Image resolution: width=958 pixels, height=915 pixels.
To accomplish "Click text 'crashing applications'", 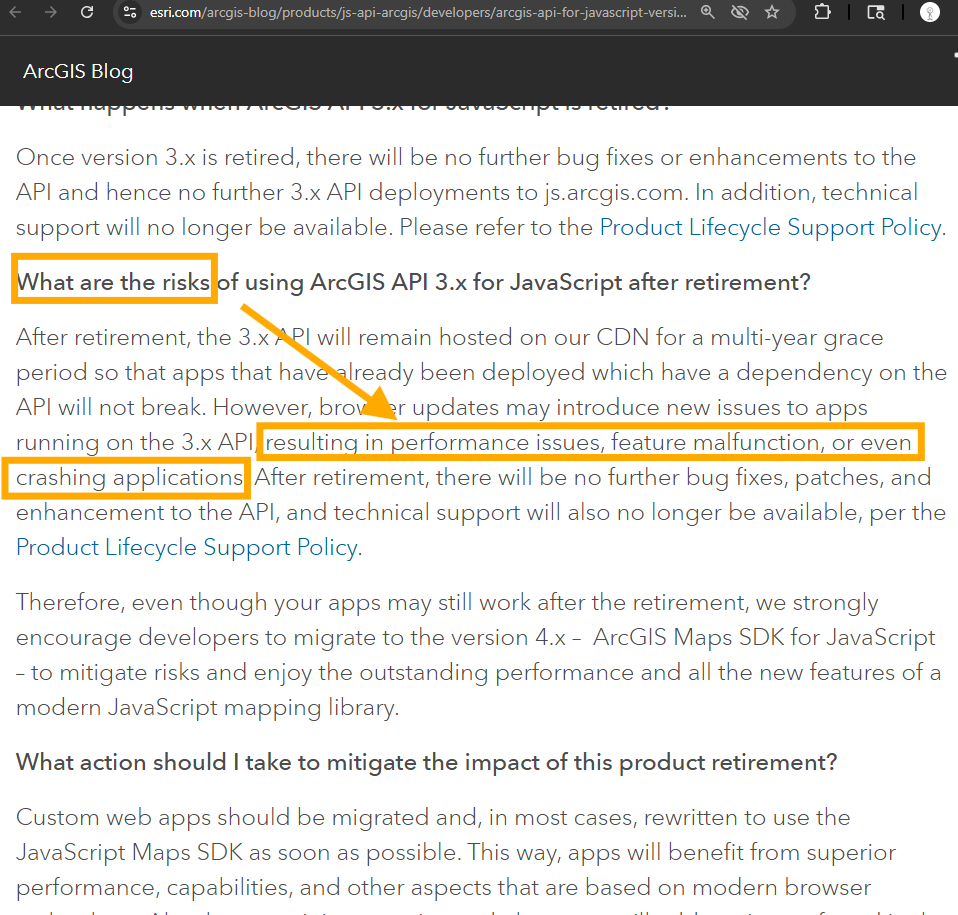I will [x=130, y=478].
